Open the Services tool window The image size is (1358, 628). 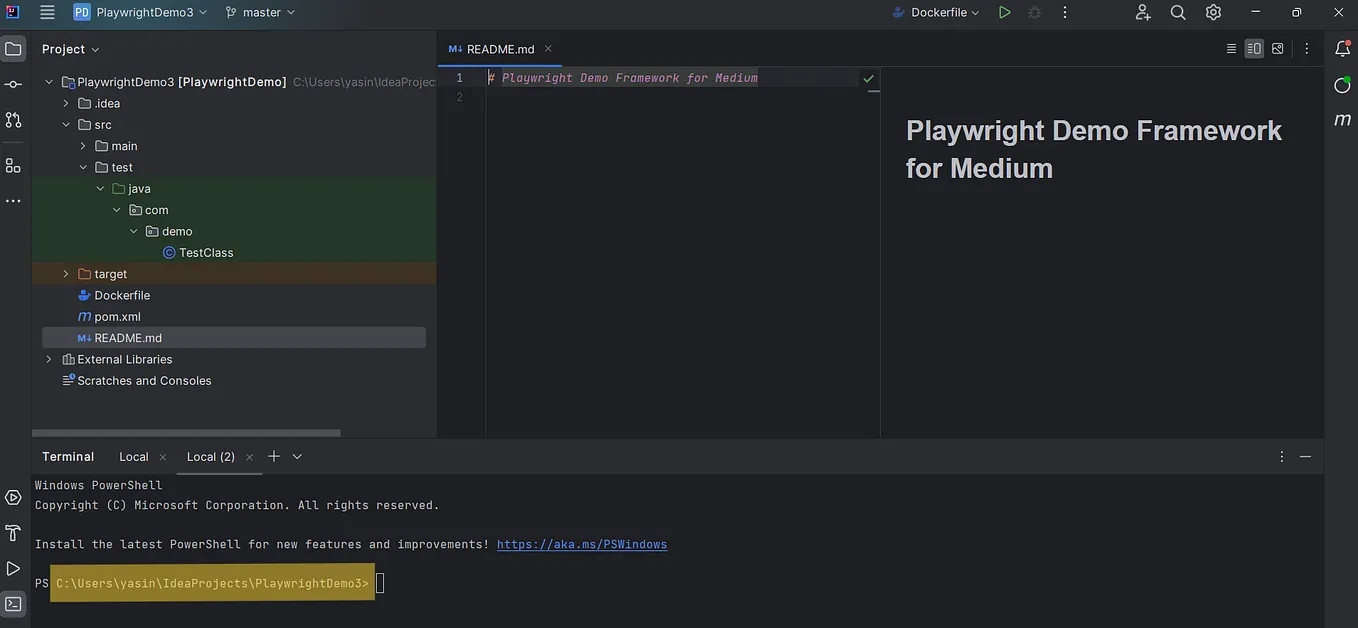pyautogui.click(x=13, y=497)
